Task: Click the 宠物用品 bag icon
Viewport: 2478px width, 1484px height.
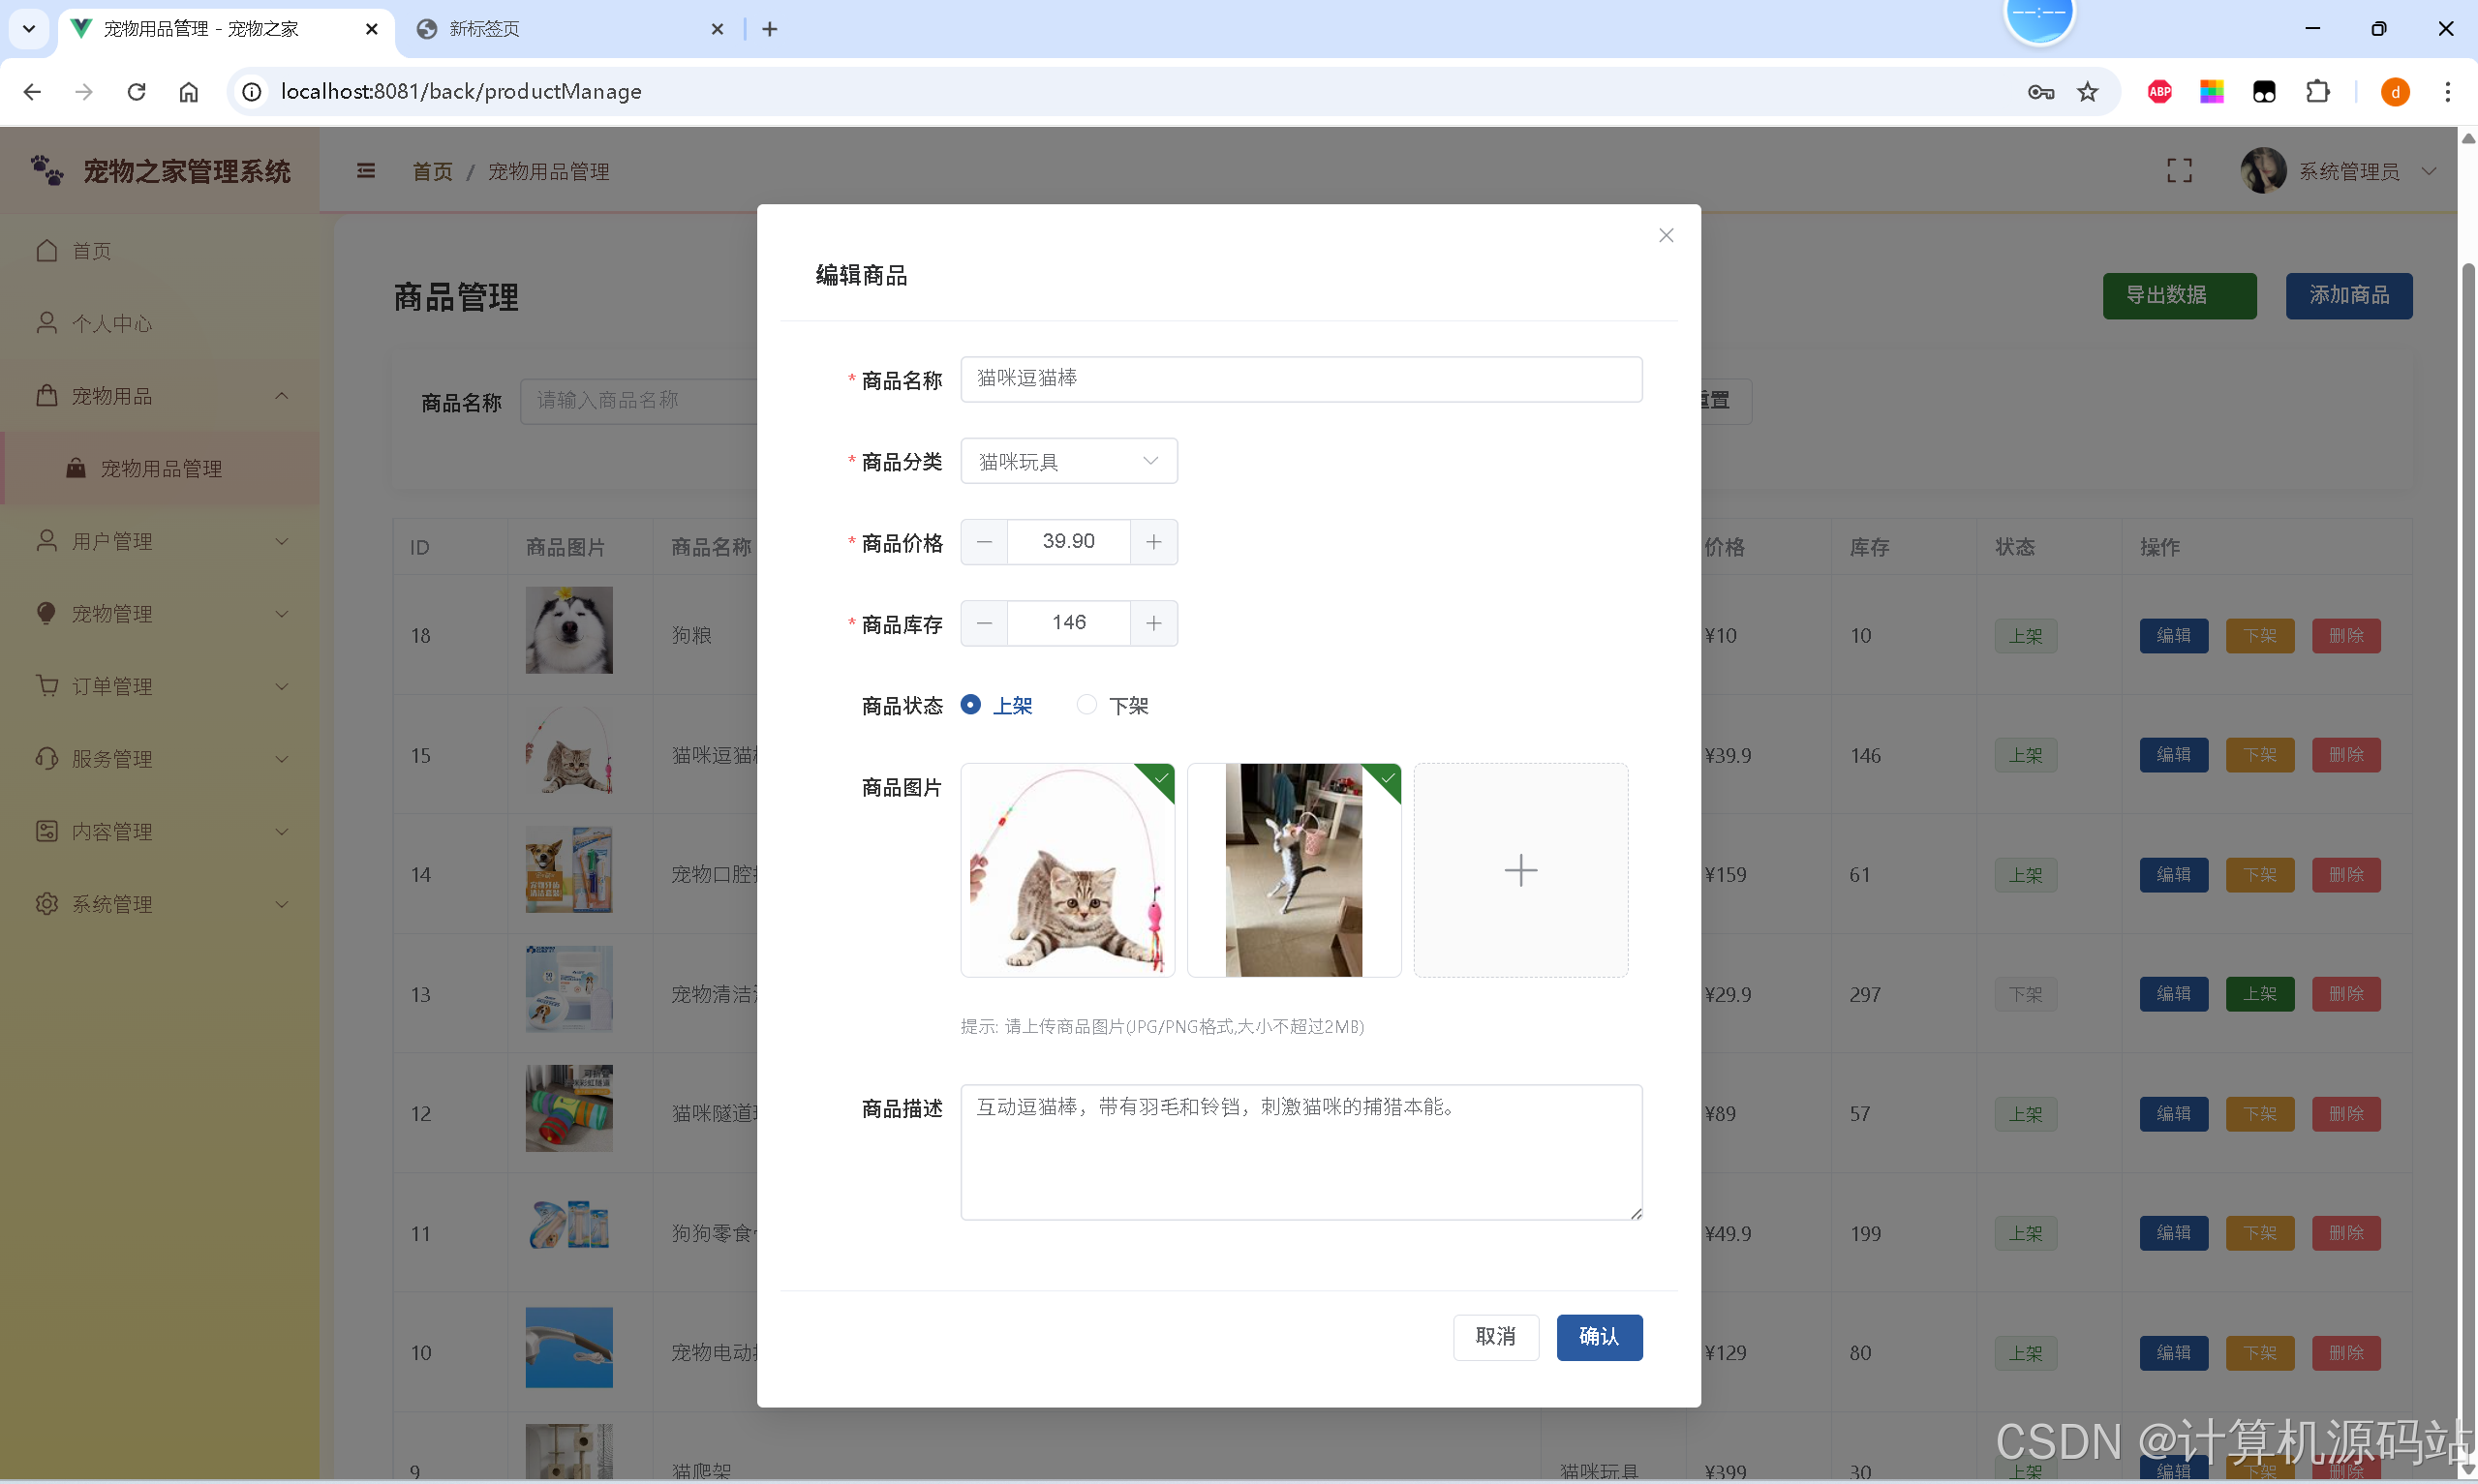Action: coord(47,395)
